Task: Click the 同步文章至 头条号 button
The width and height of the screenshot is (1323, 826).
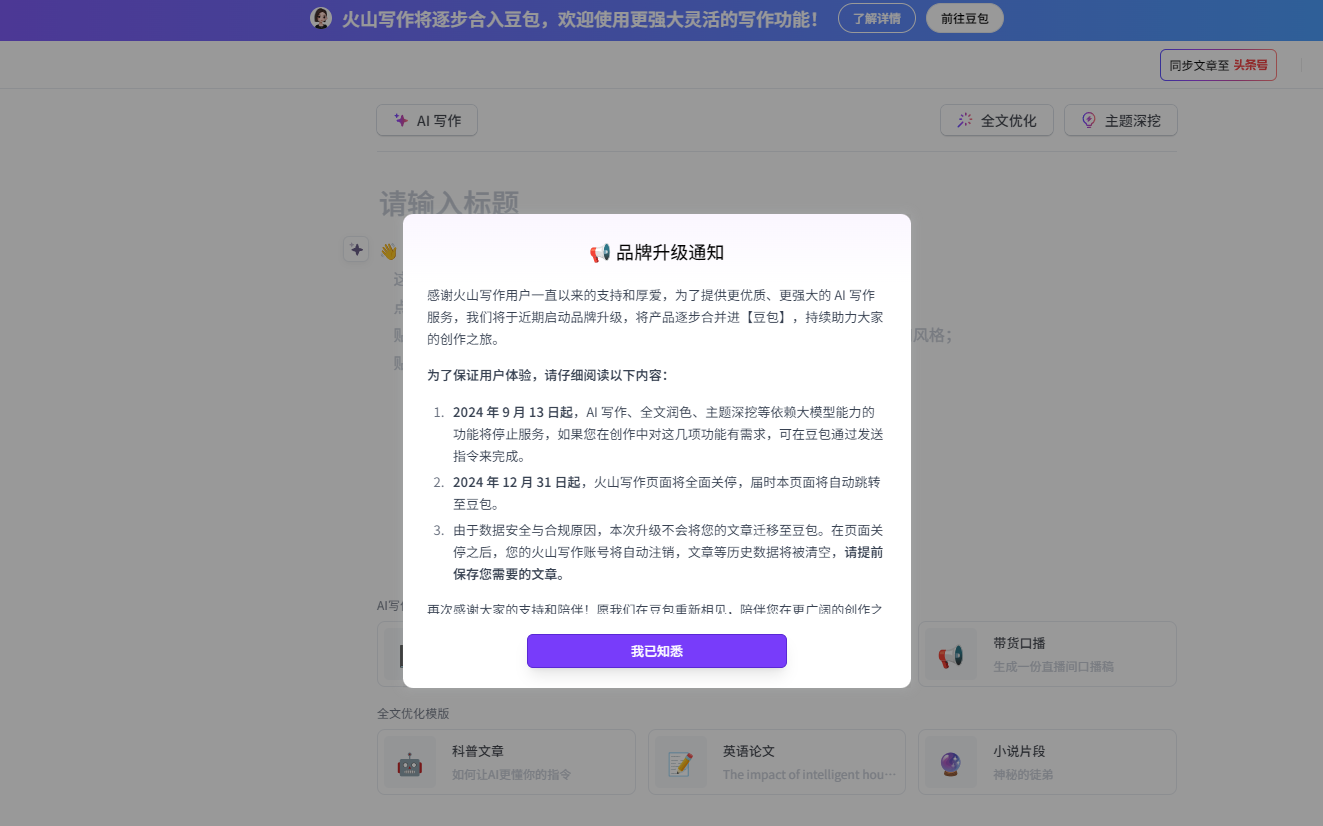Action: (x=1218, y=65)
